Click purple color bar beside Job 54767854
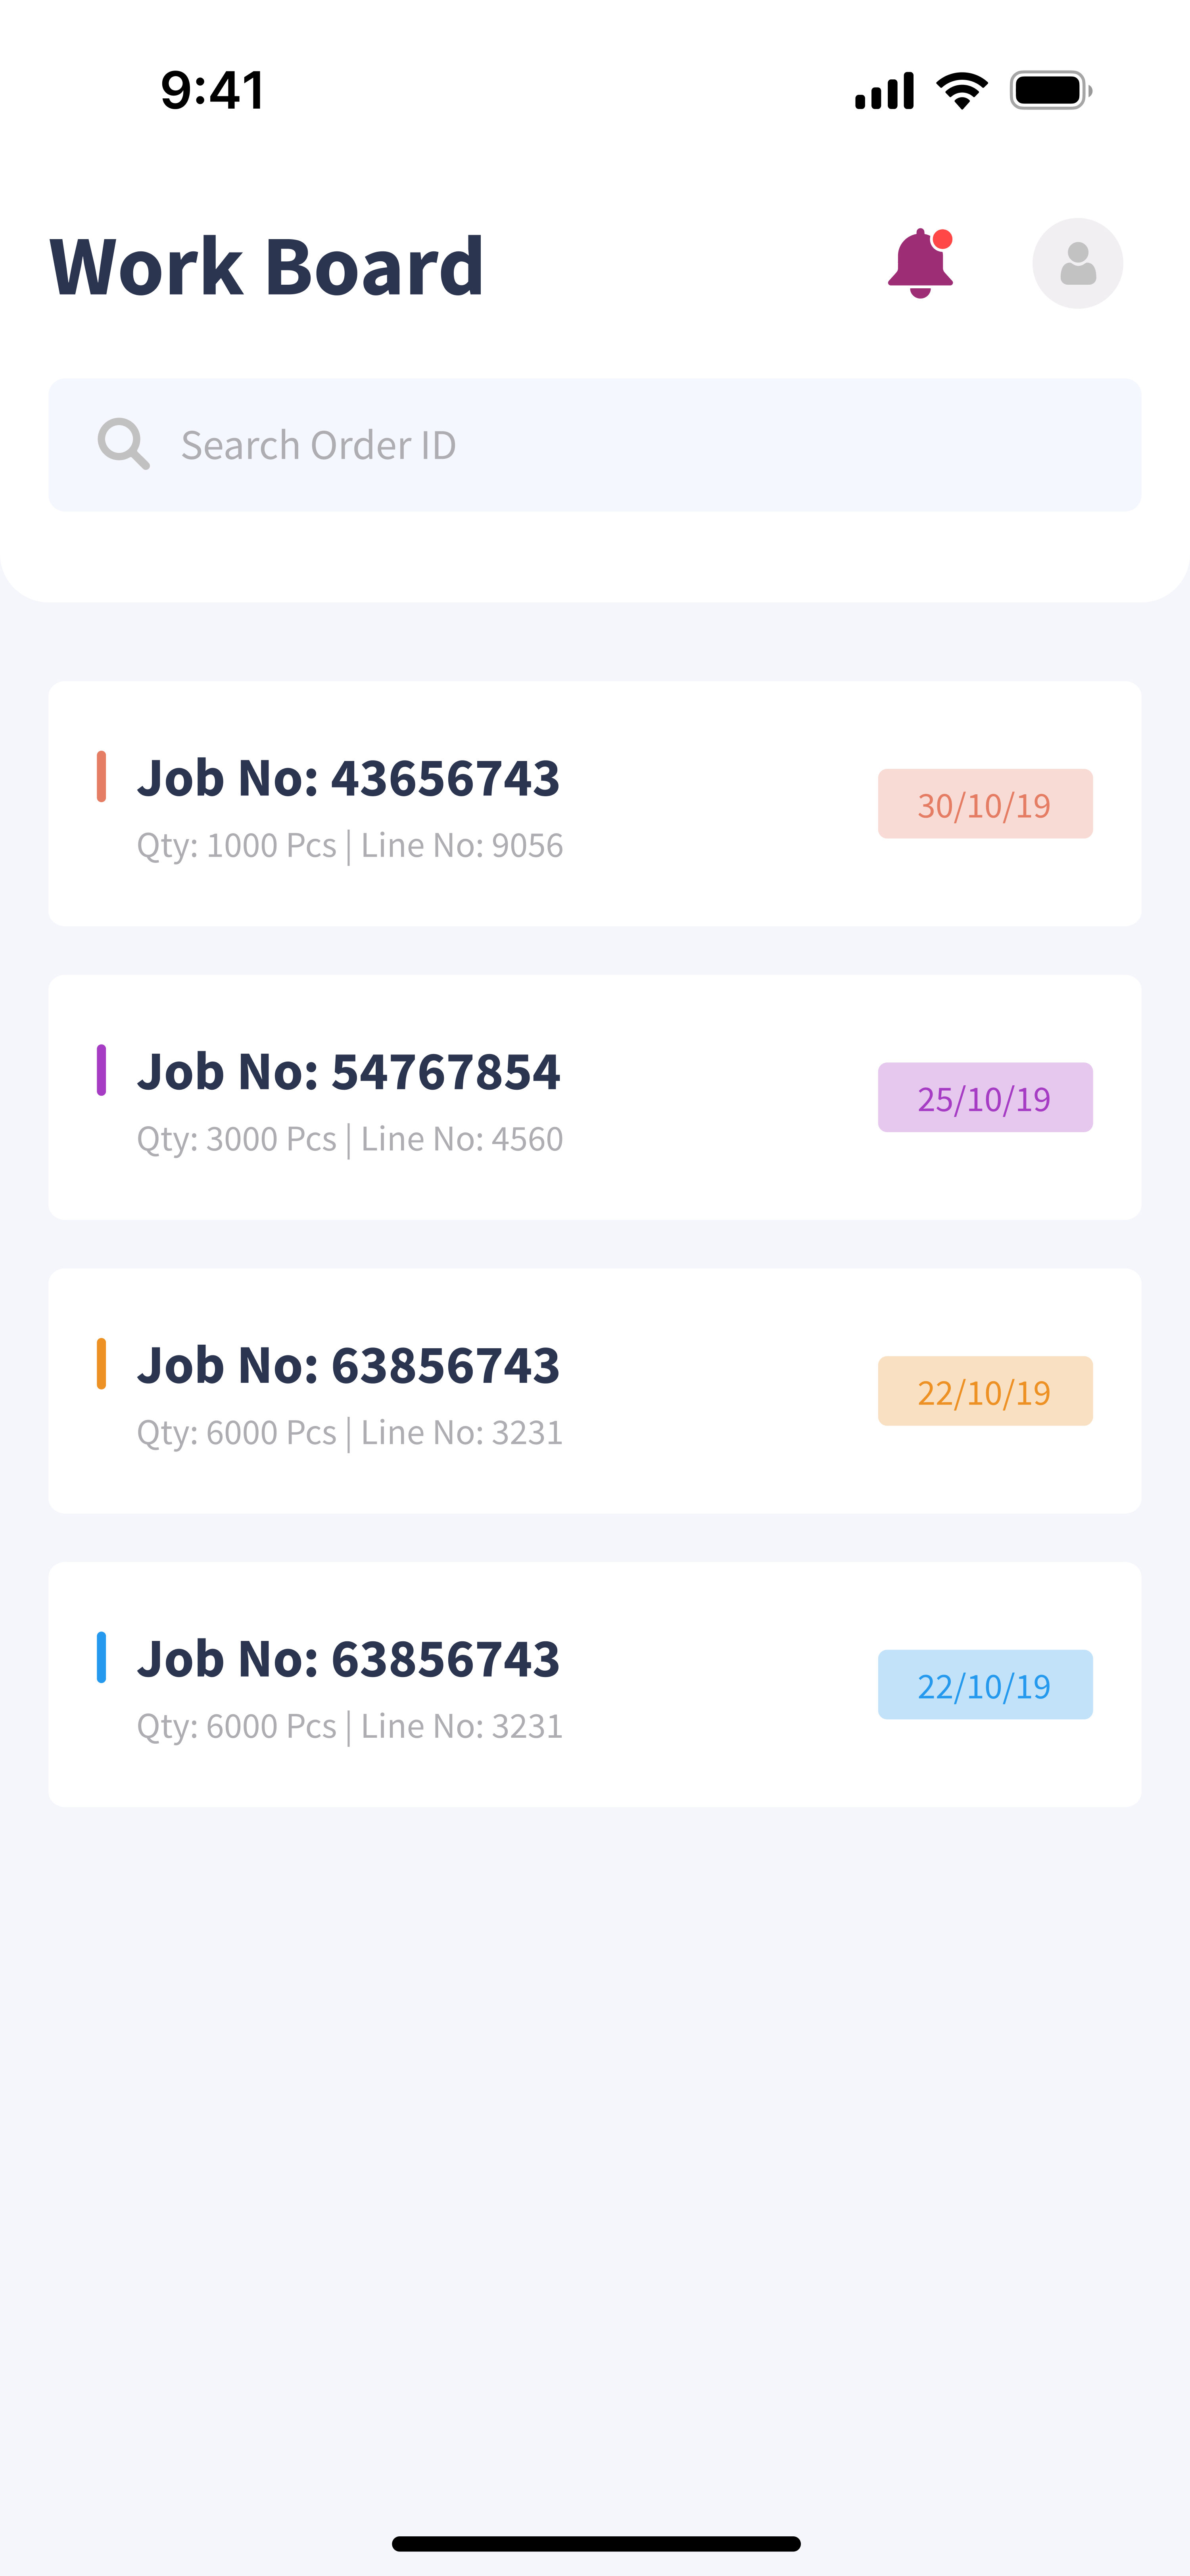This screenshot has width=1190, height=2576. tap(101, 1070)
